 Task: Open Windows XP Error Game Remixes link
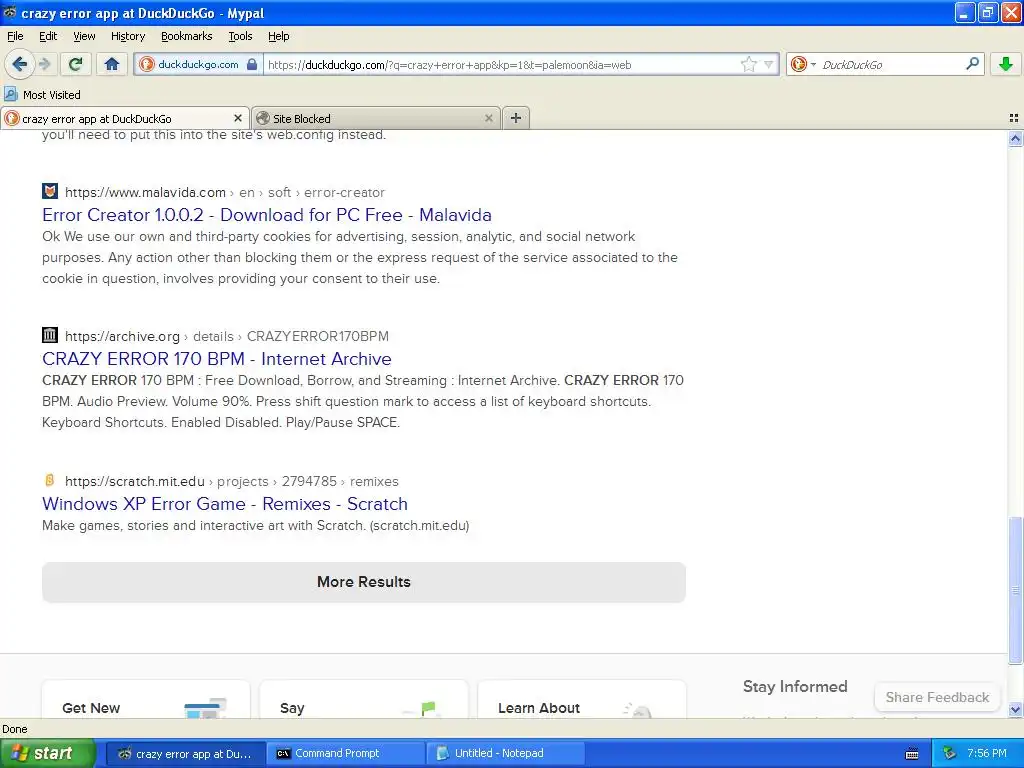(x=225, y=504)
